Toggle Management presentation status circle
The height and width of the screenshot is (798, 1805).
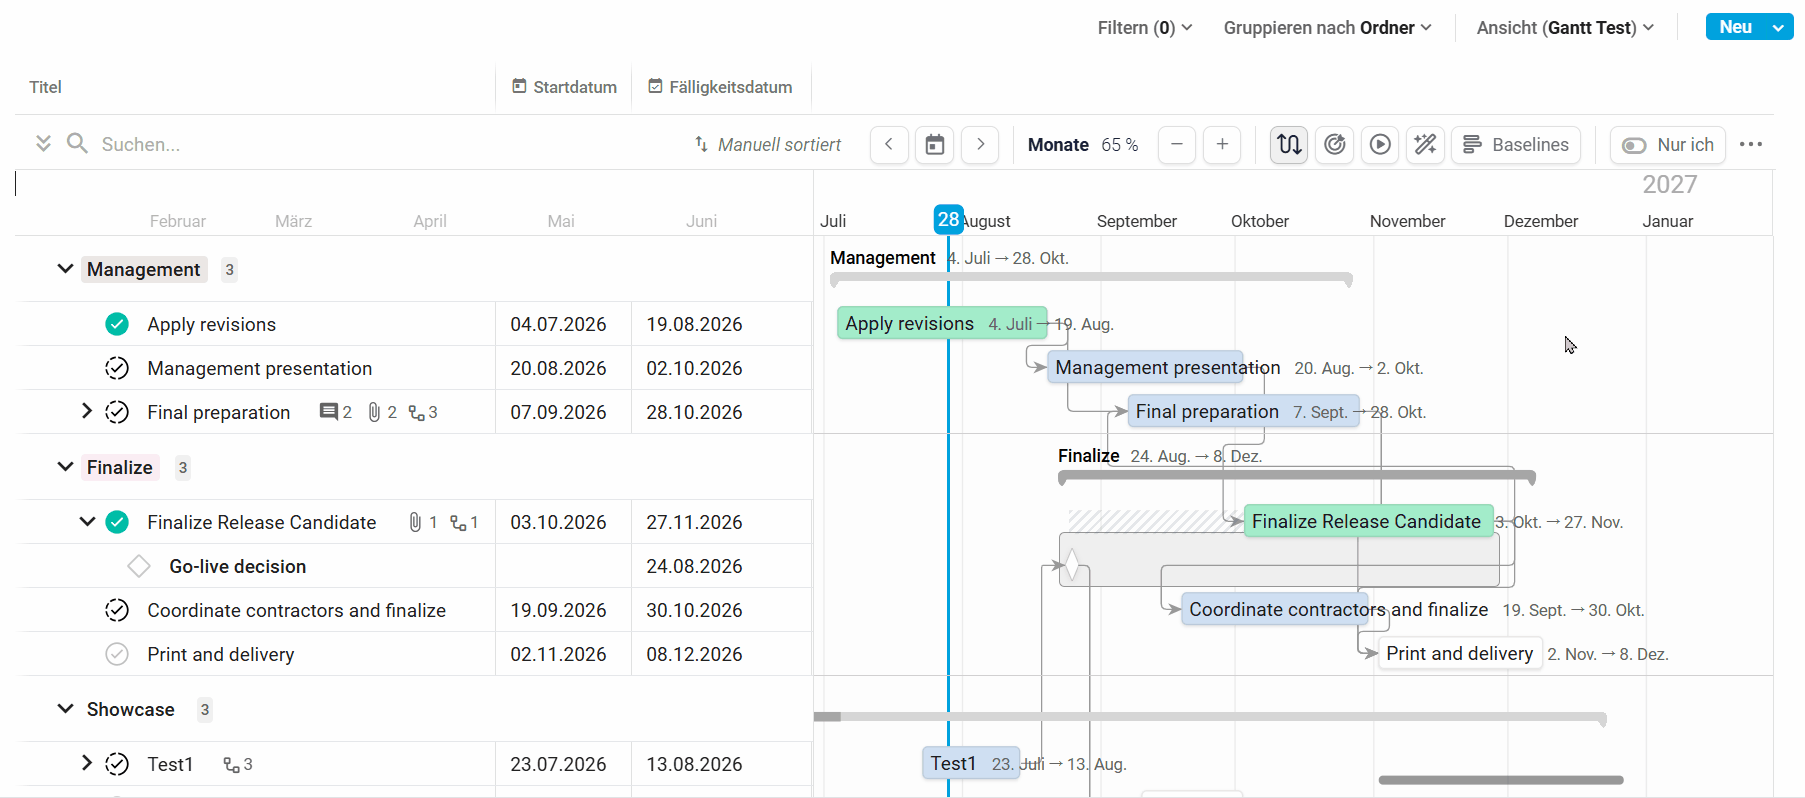(117, 368)
